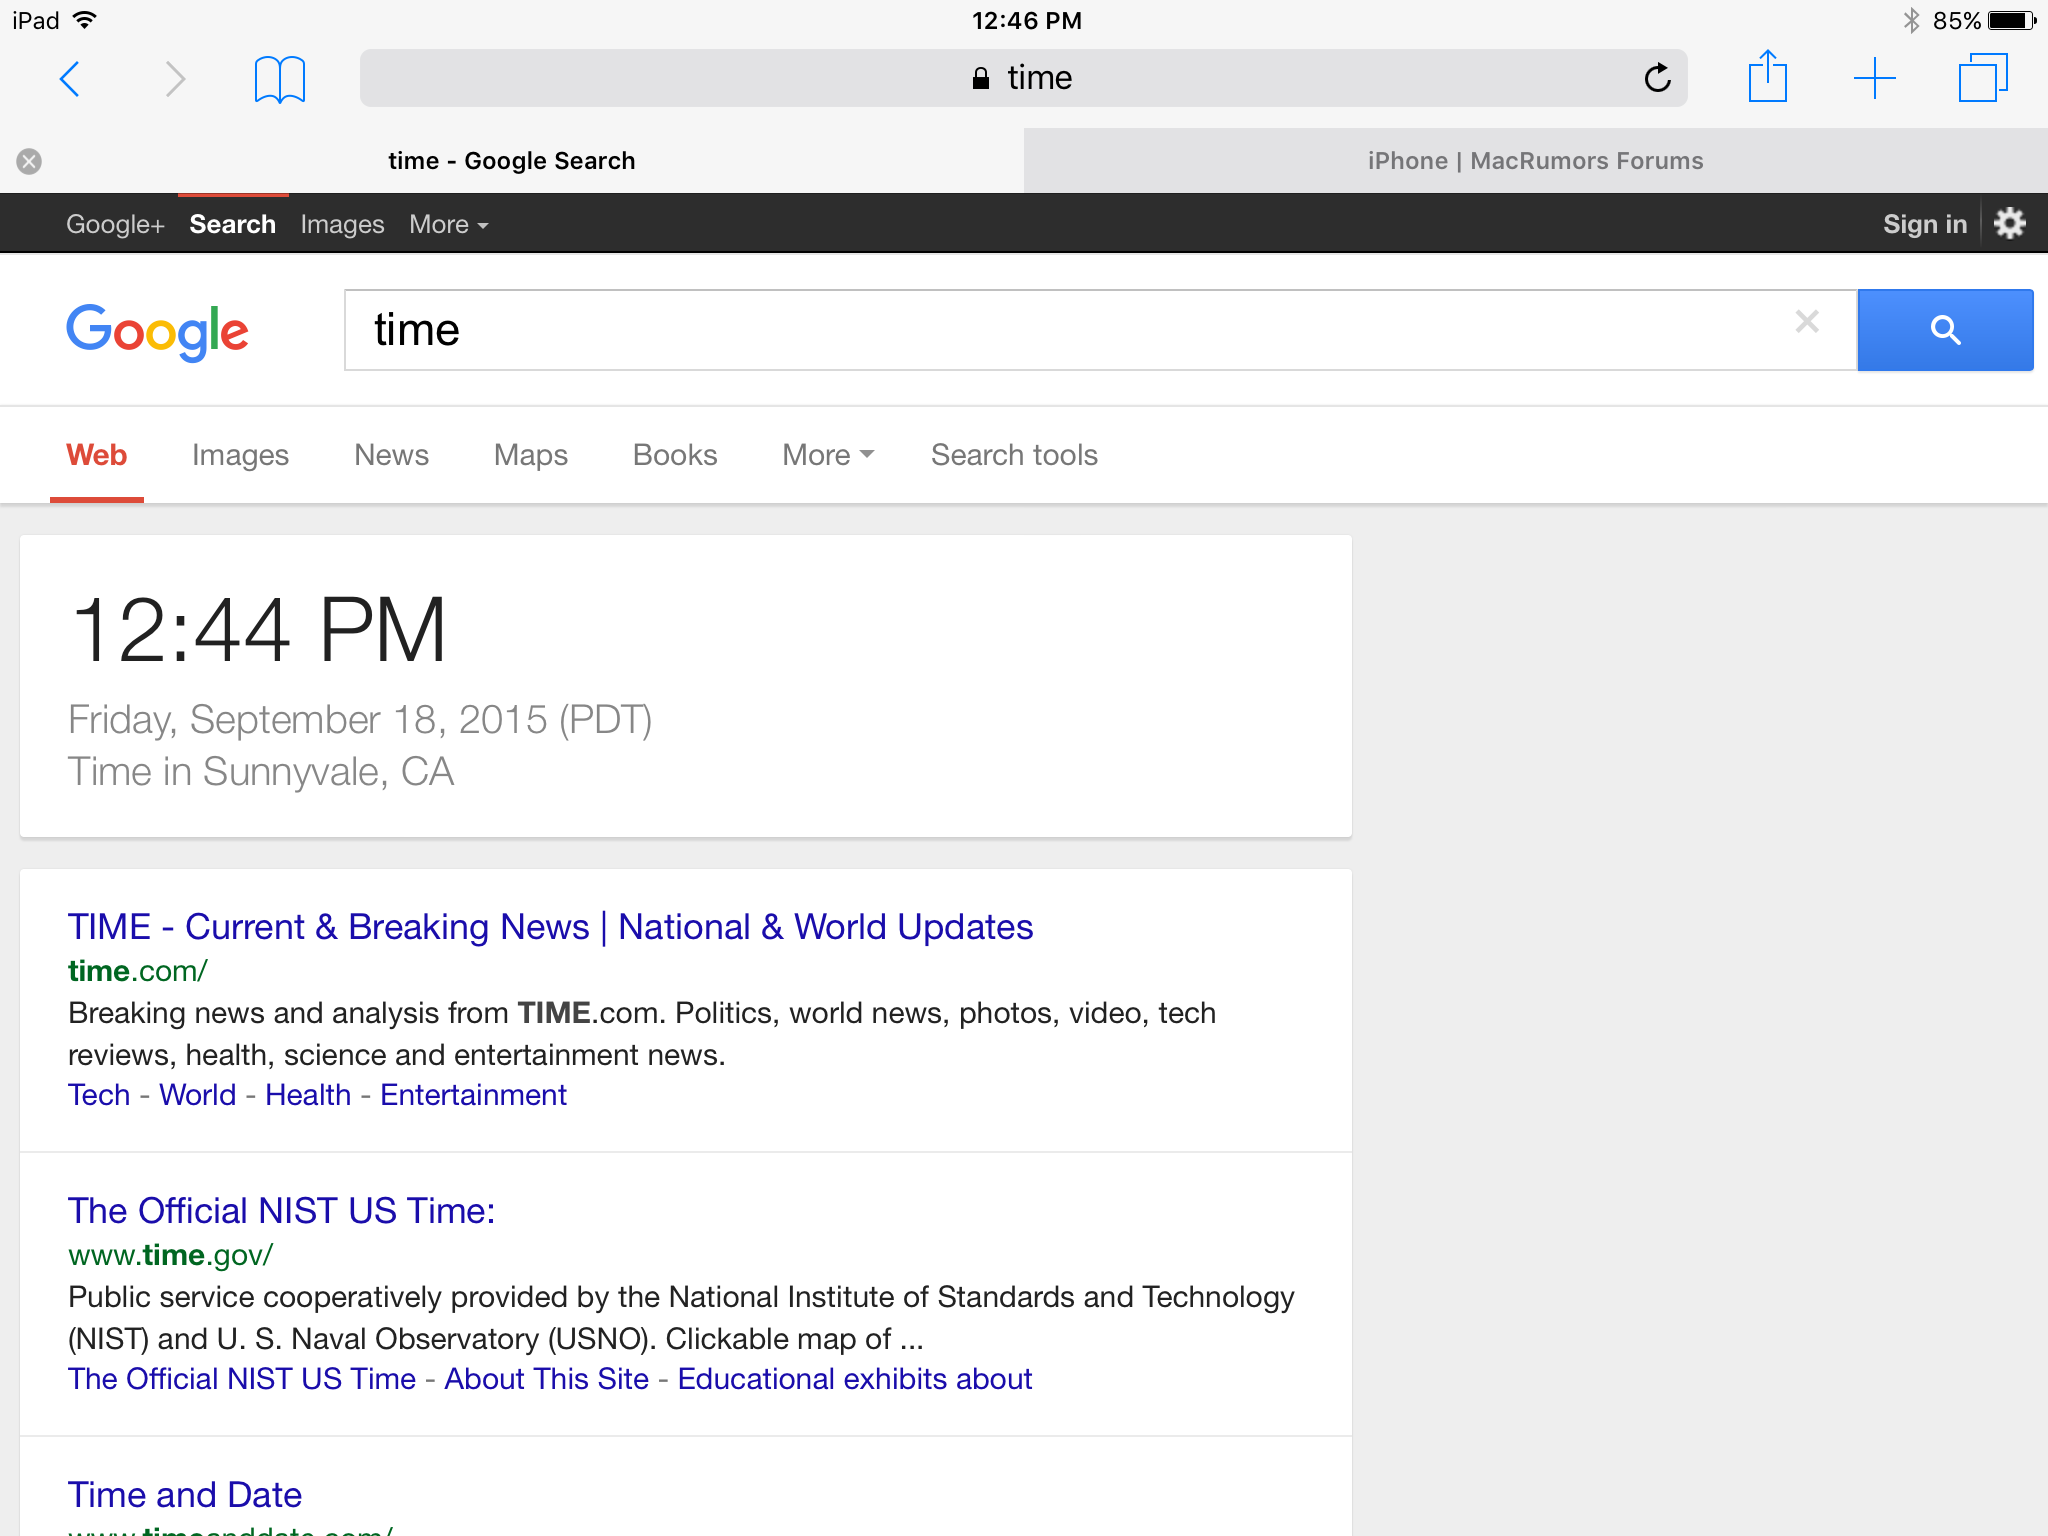The height and width of the screenshot is (1536, 2048).
Task: Close the 'time - Google Search' tab
Action: click(x=29, y=161)
